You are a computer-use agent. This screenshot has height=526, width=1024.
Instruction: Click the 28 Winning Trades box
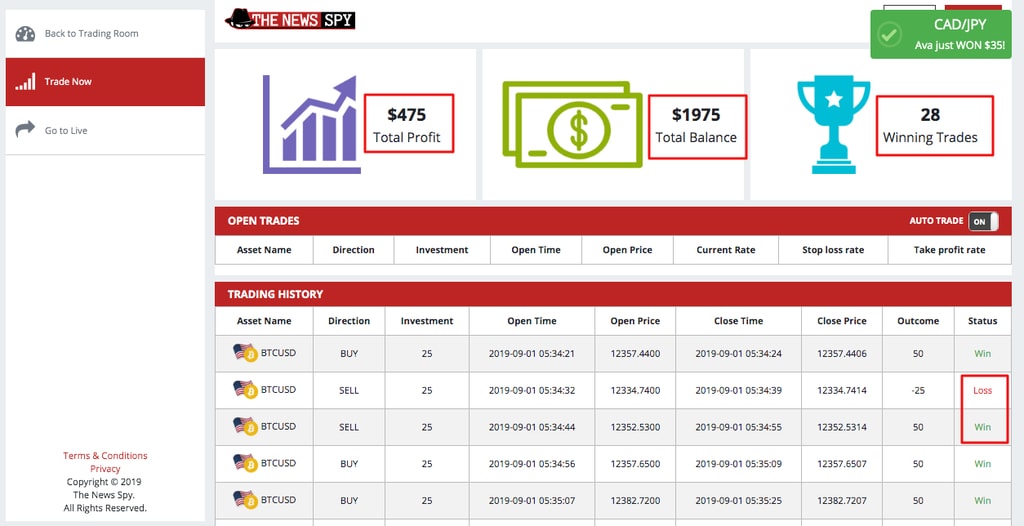point(930,124)
